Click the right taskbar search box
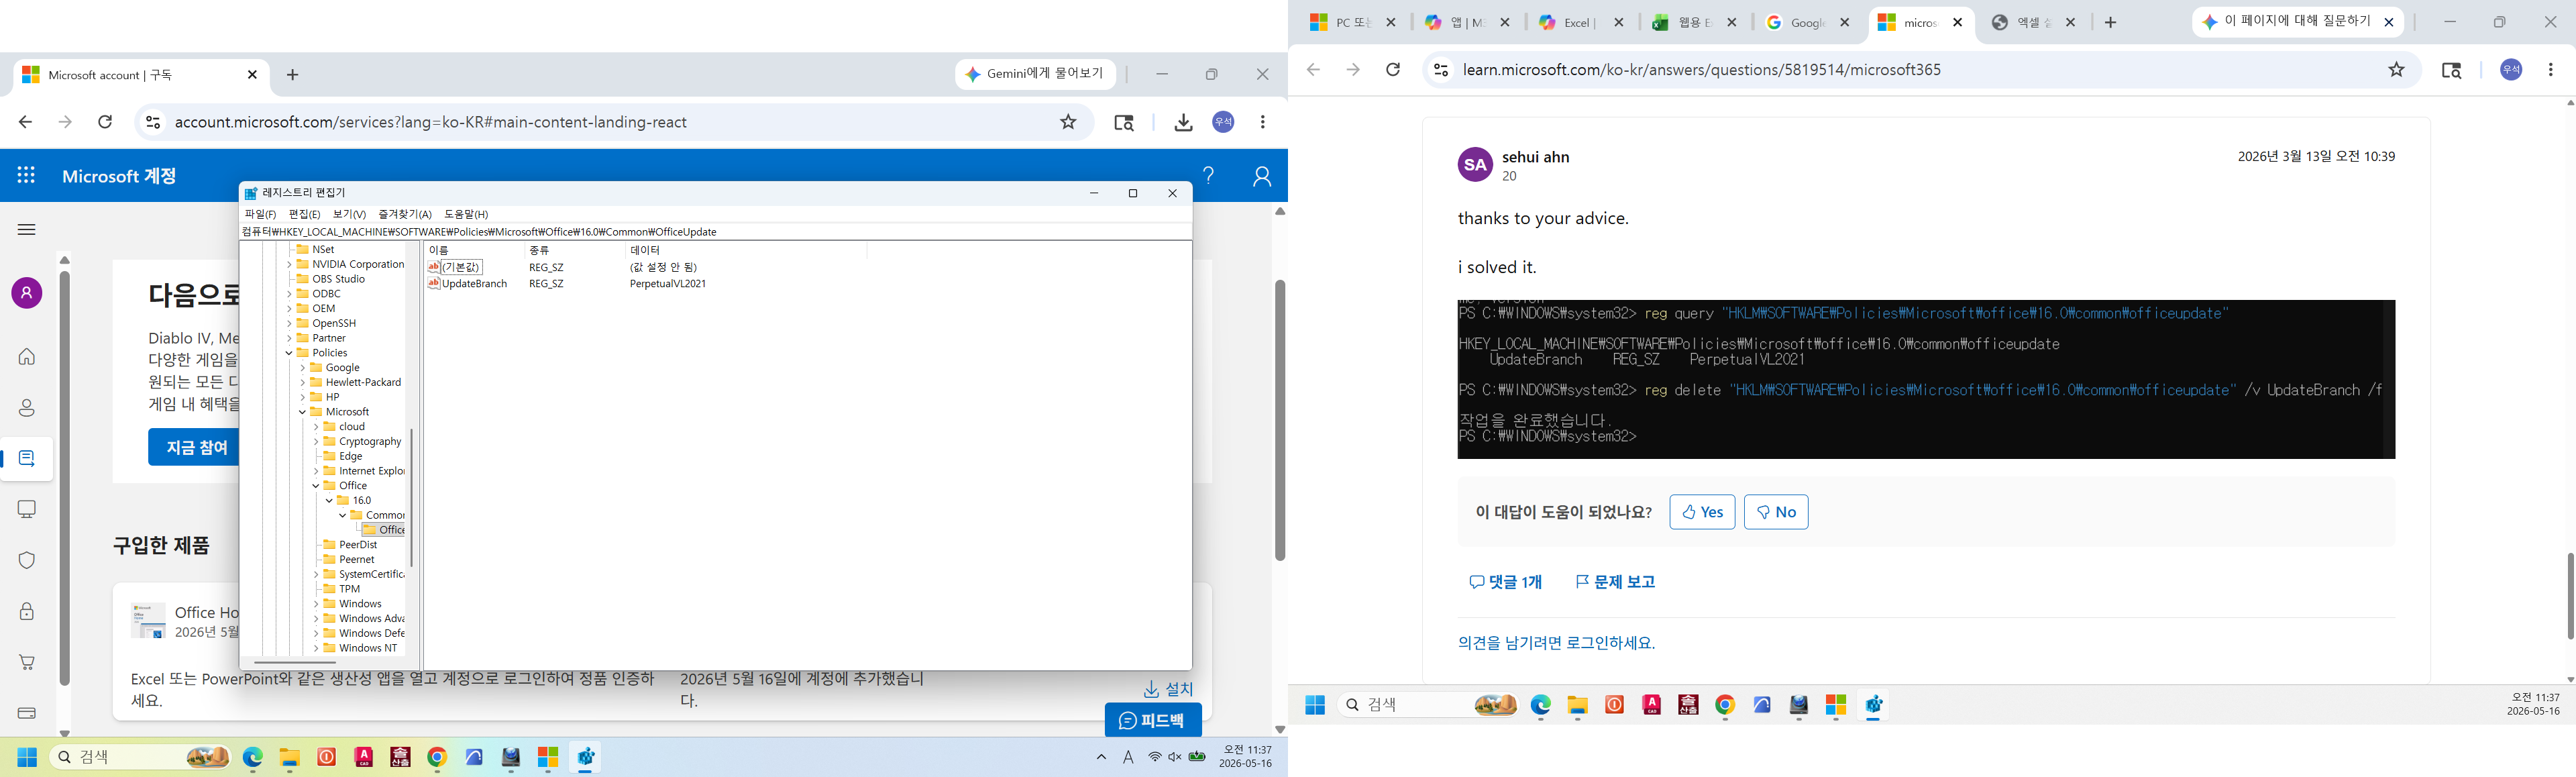 1428,705
